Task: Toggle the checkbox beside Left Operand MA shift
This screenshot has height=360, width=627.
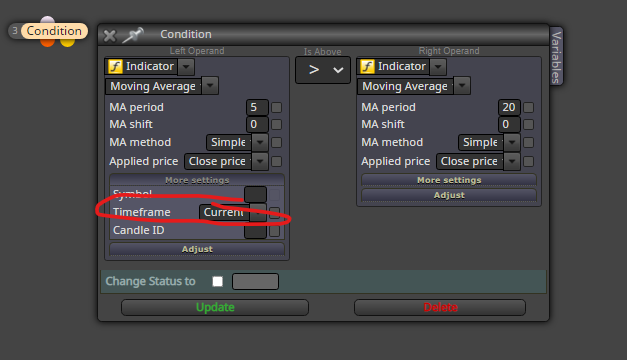Action: pos(276,124)
